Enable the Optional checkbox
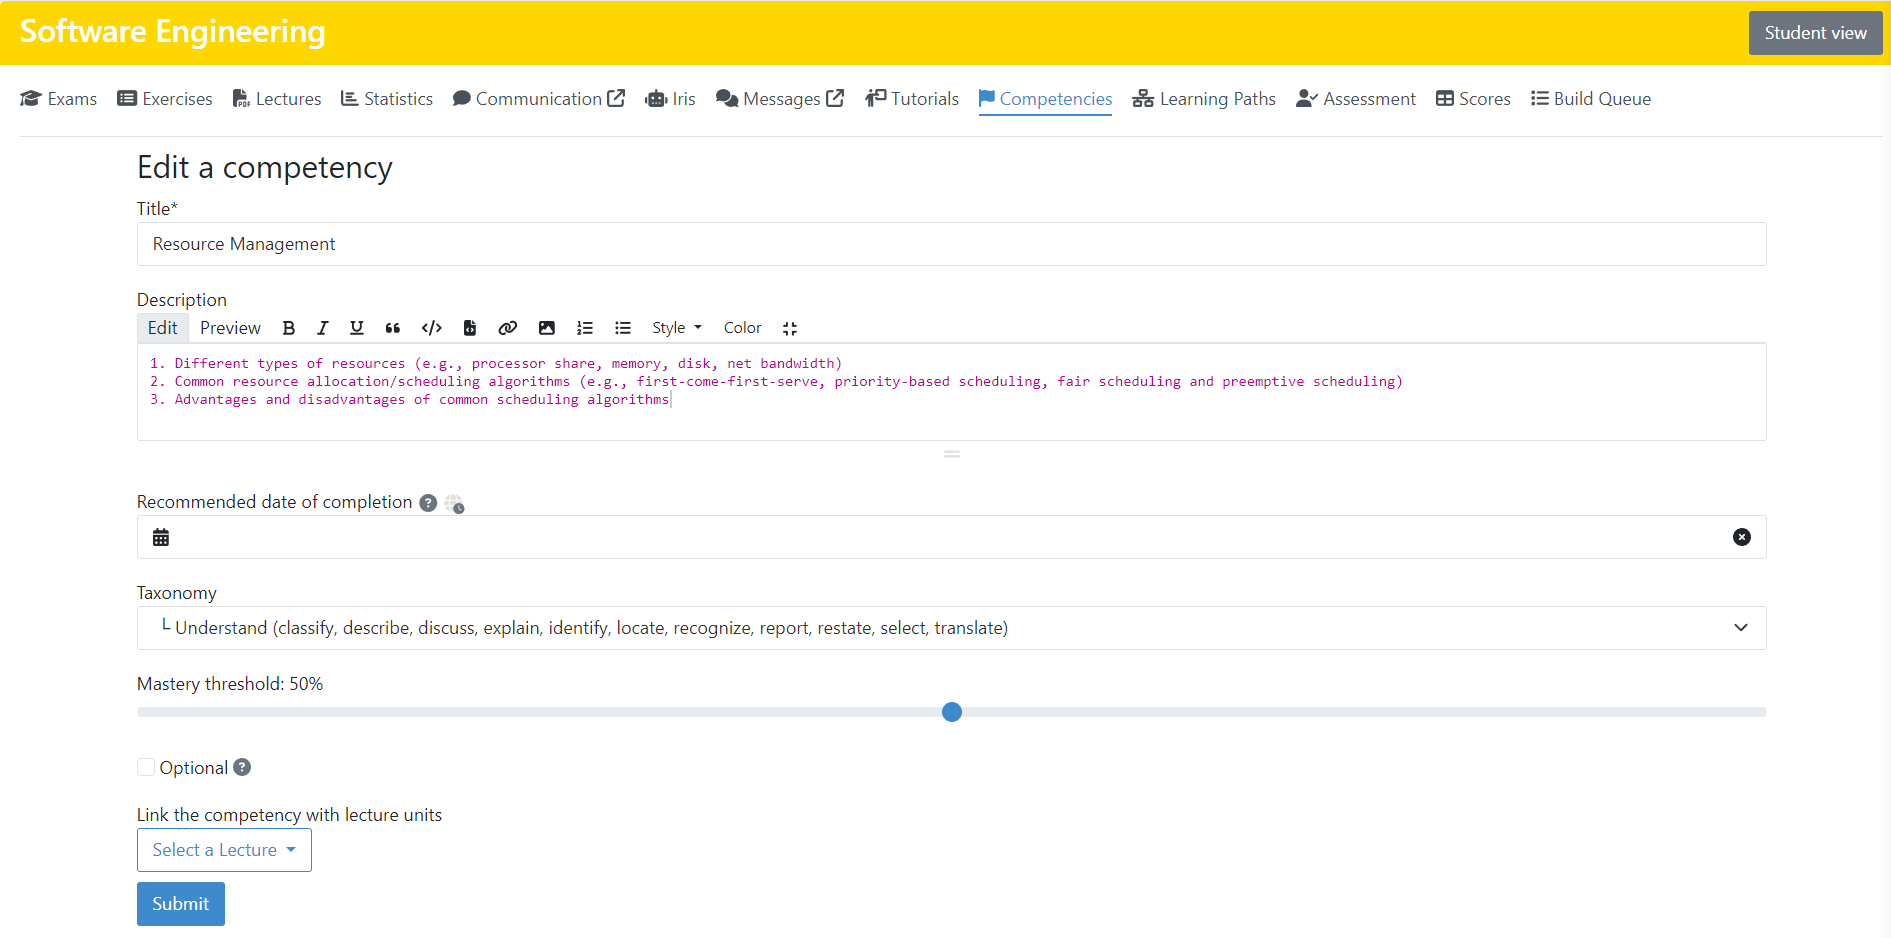The width and height of the screenshot is (1891, 938). [x=146, y=767]
